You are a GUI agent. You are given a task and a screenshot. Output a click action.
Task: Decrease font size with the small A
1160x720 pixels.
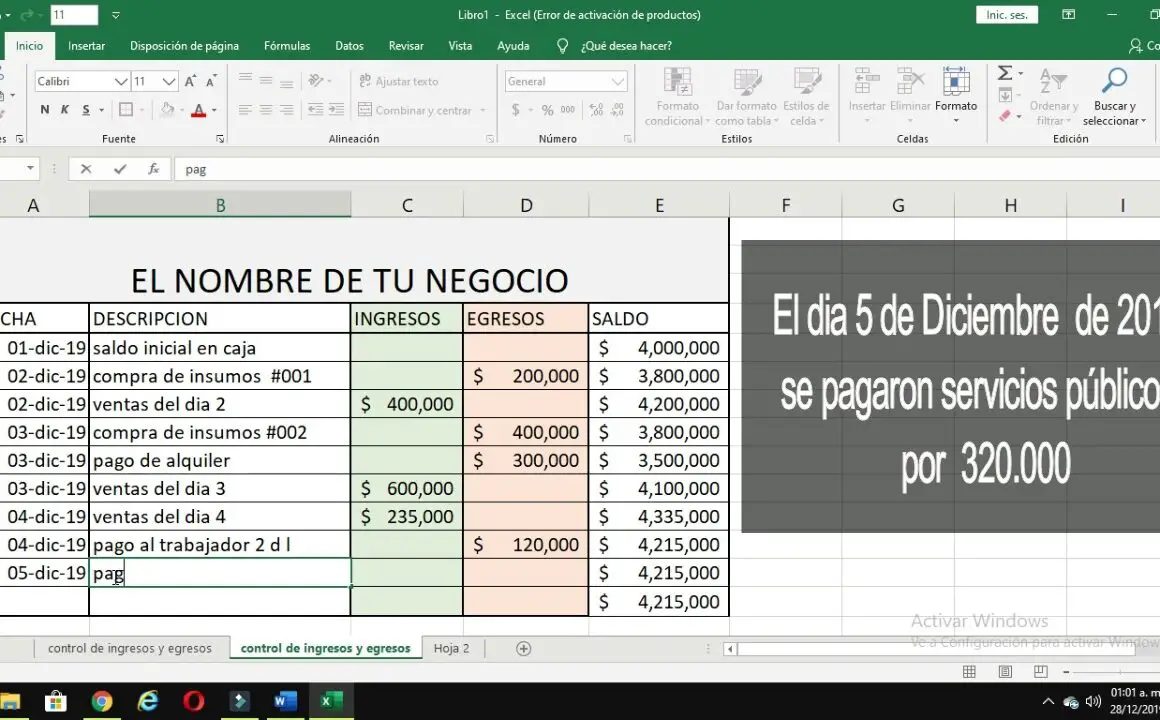pos(211,81)
